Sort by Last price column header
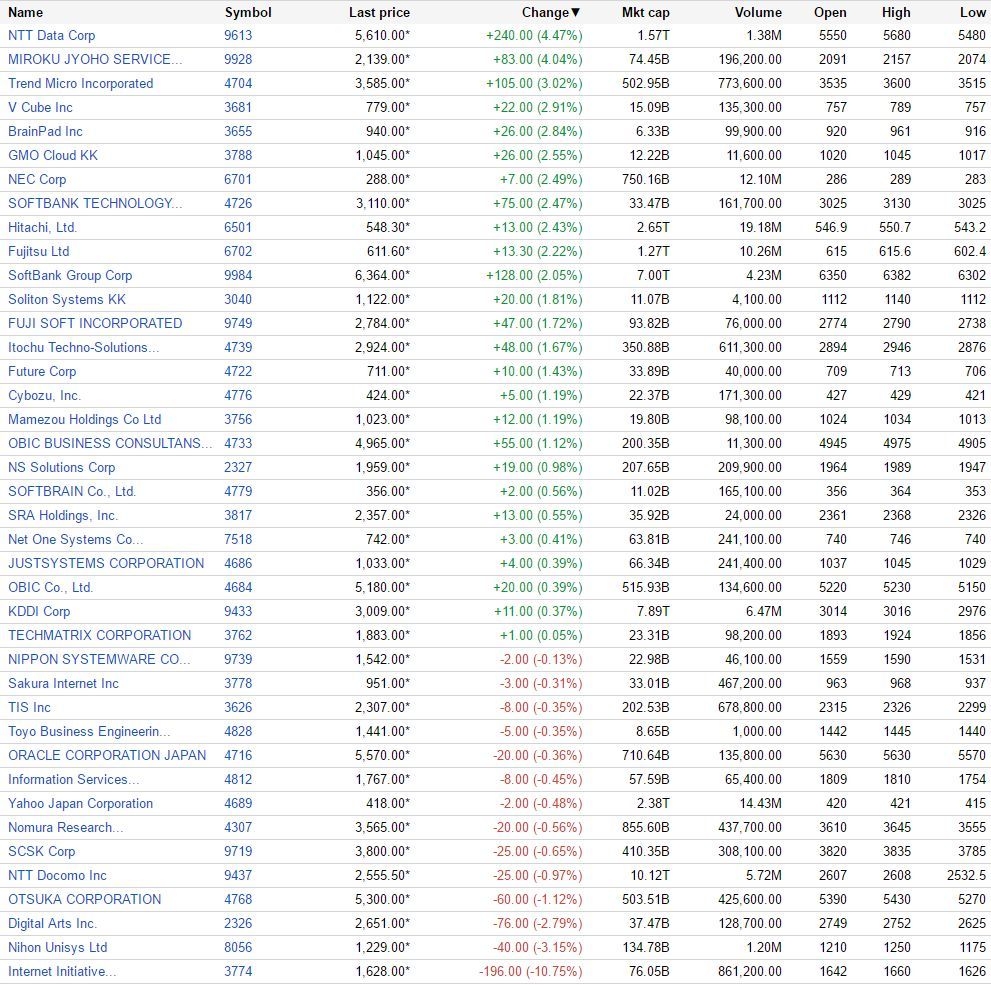 point(379,12)
